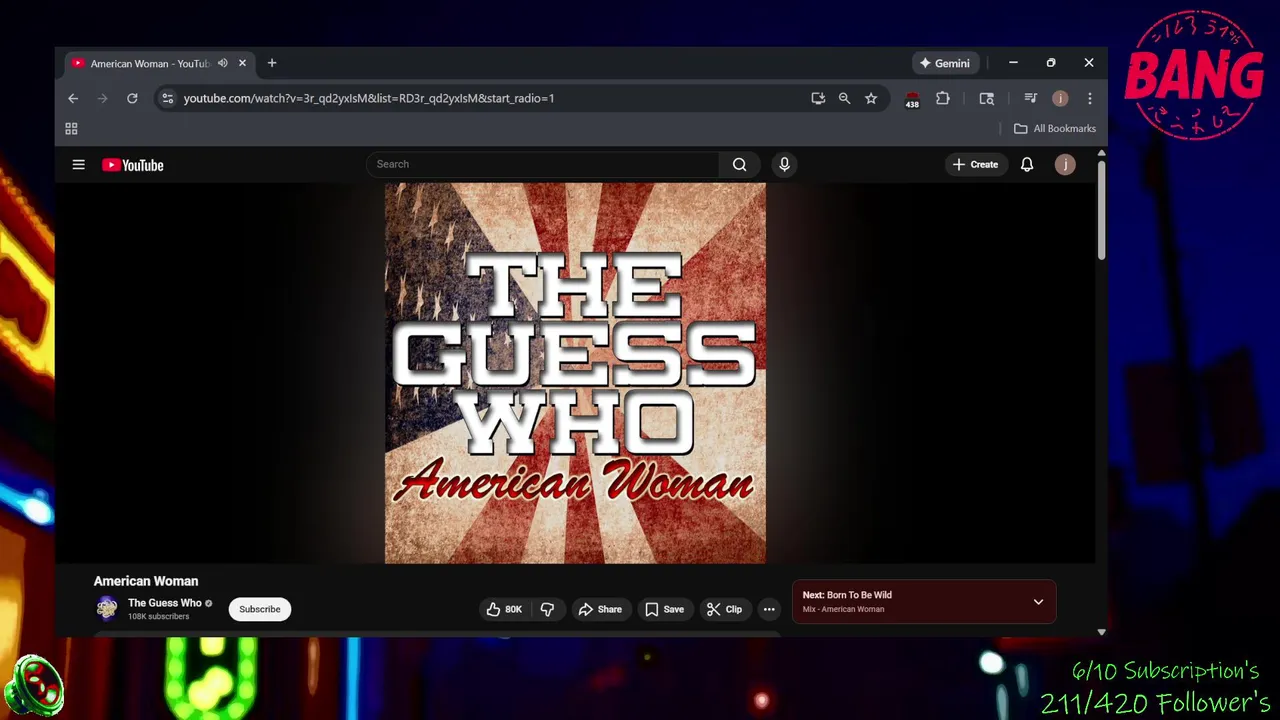Dislike this video

pos(547,609)
